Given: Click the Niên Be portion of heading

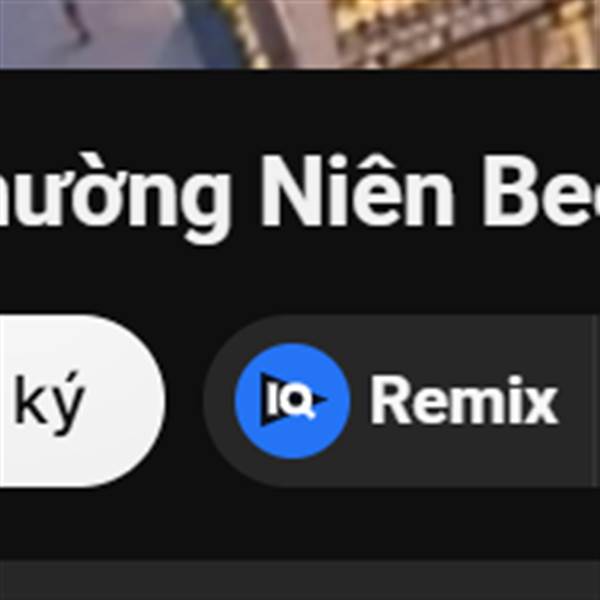Looking at the screenshot, I should coord(430,191).
